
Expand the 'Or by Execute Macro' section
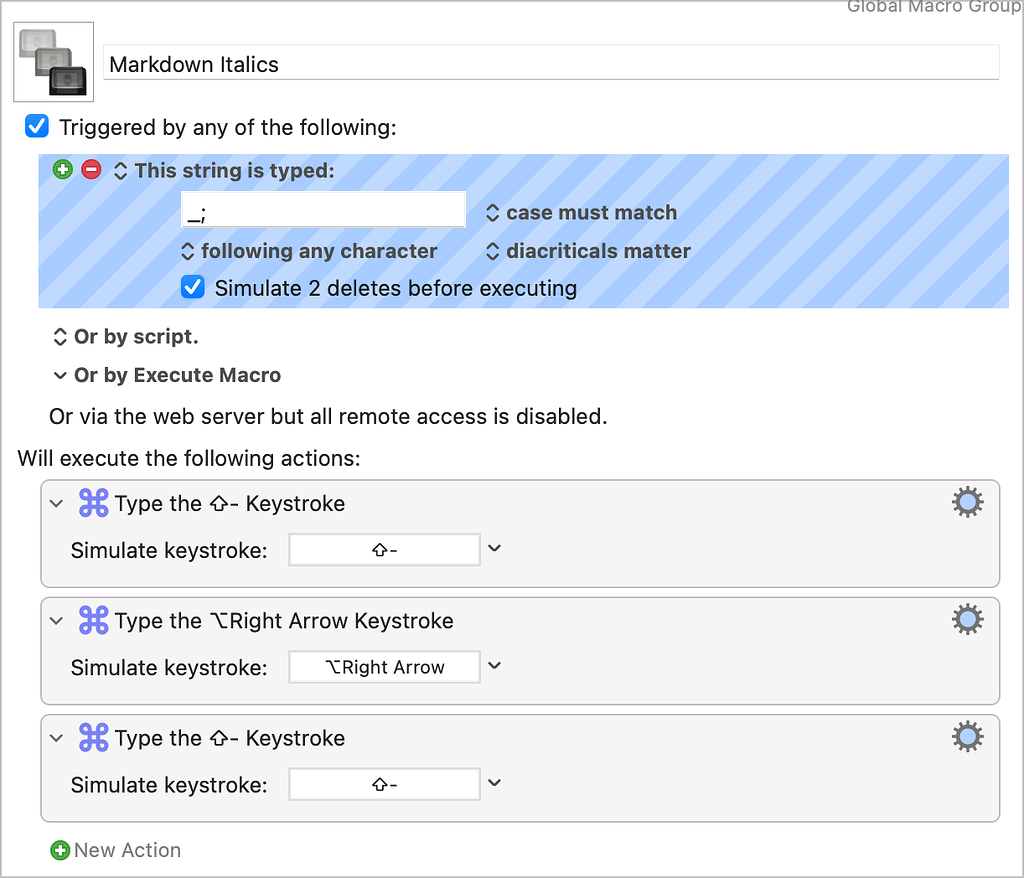tap(60, 376)
